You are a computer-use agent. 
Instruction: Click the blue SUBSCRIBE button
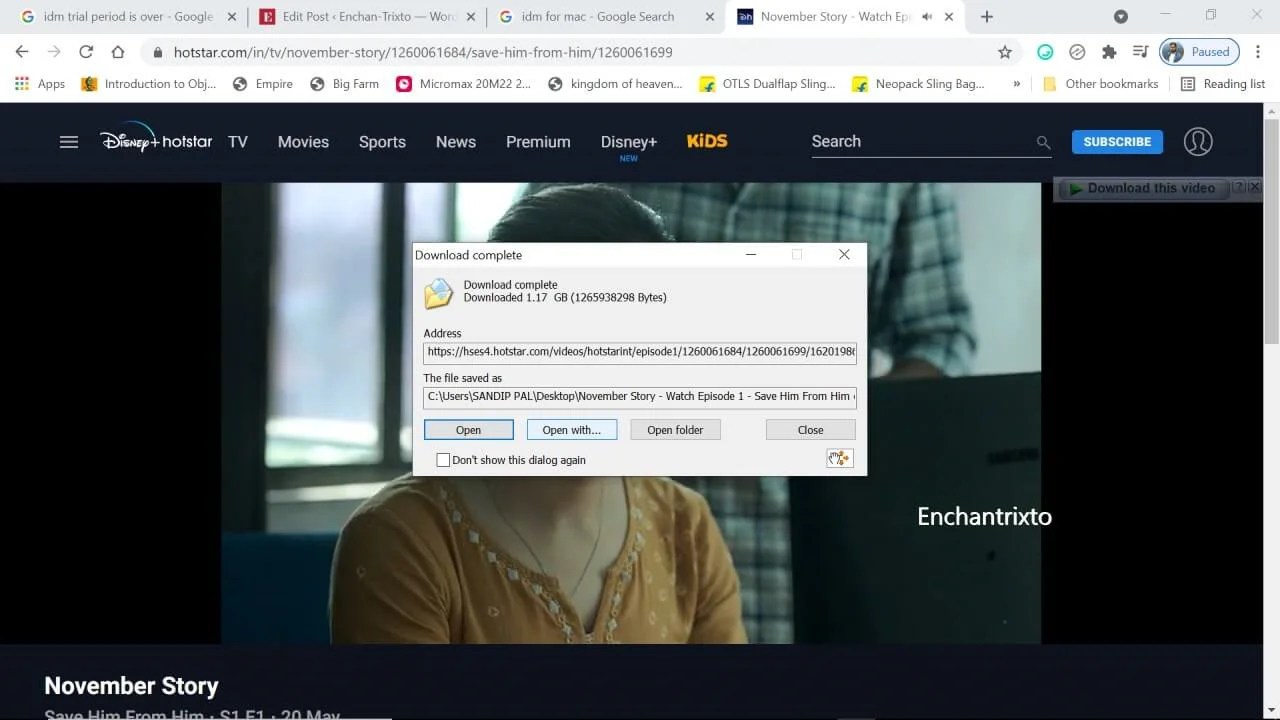[1117, 142]
